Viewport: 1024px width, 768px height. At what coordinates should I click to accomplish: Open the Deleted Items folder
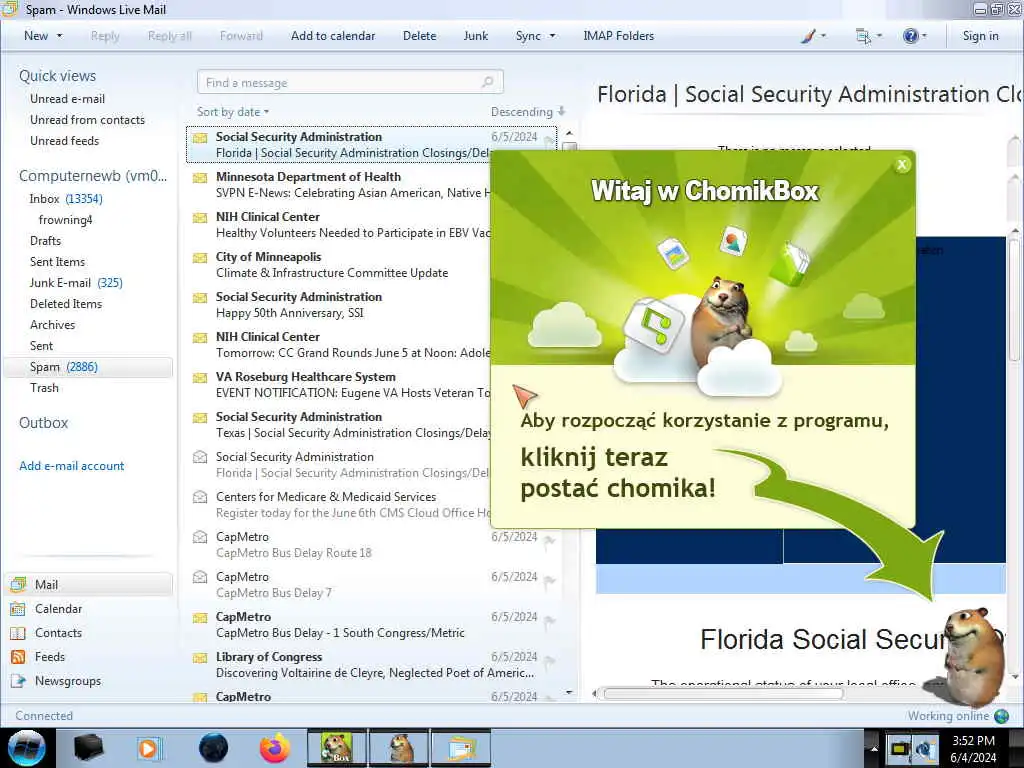[x=66, y=304]
